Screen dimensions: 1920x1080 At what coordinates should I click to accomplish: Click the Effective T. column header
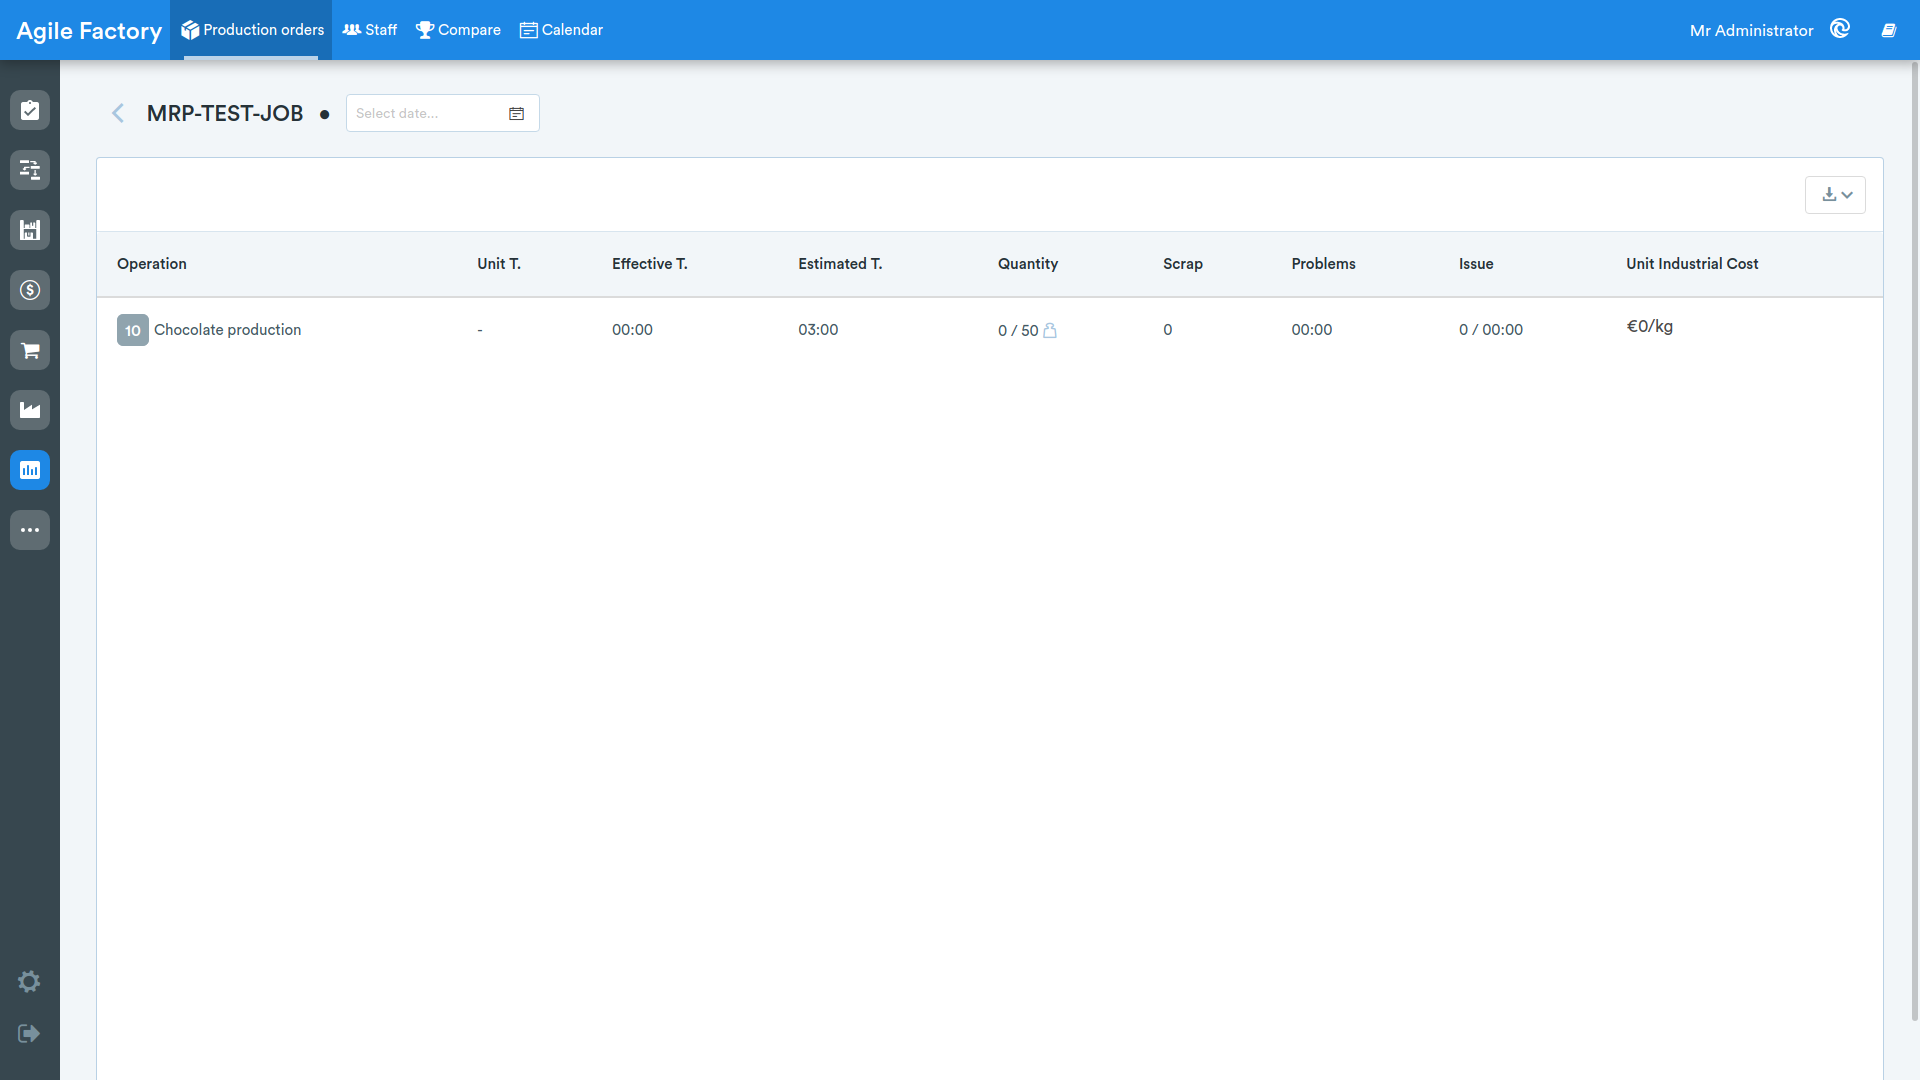click(650, 264)
